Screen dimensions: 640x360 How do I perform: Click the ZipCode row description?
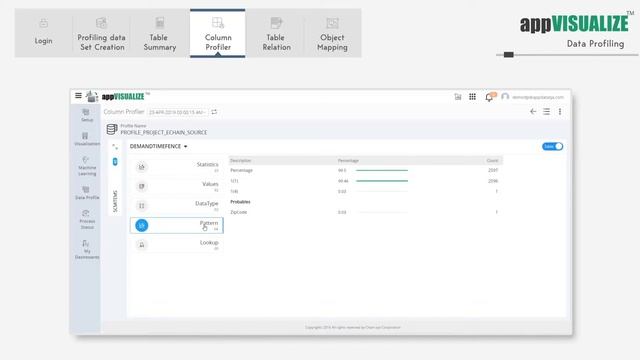click(239, 212)
